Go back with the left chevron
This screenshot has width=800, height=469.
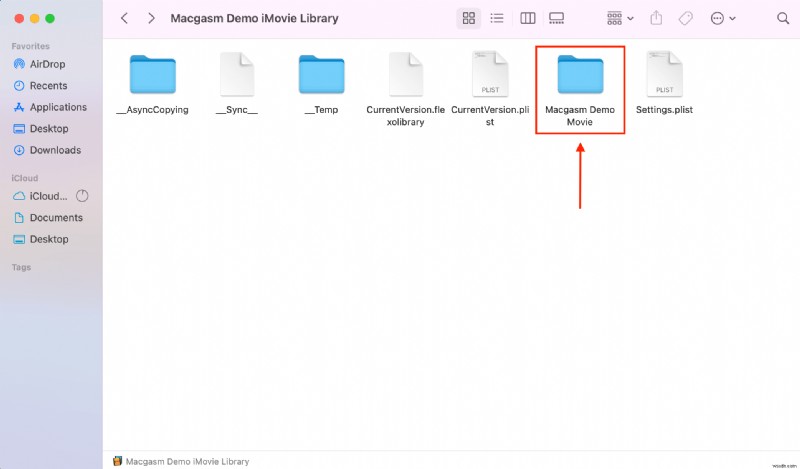point(124,18)
